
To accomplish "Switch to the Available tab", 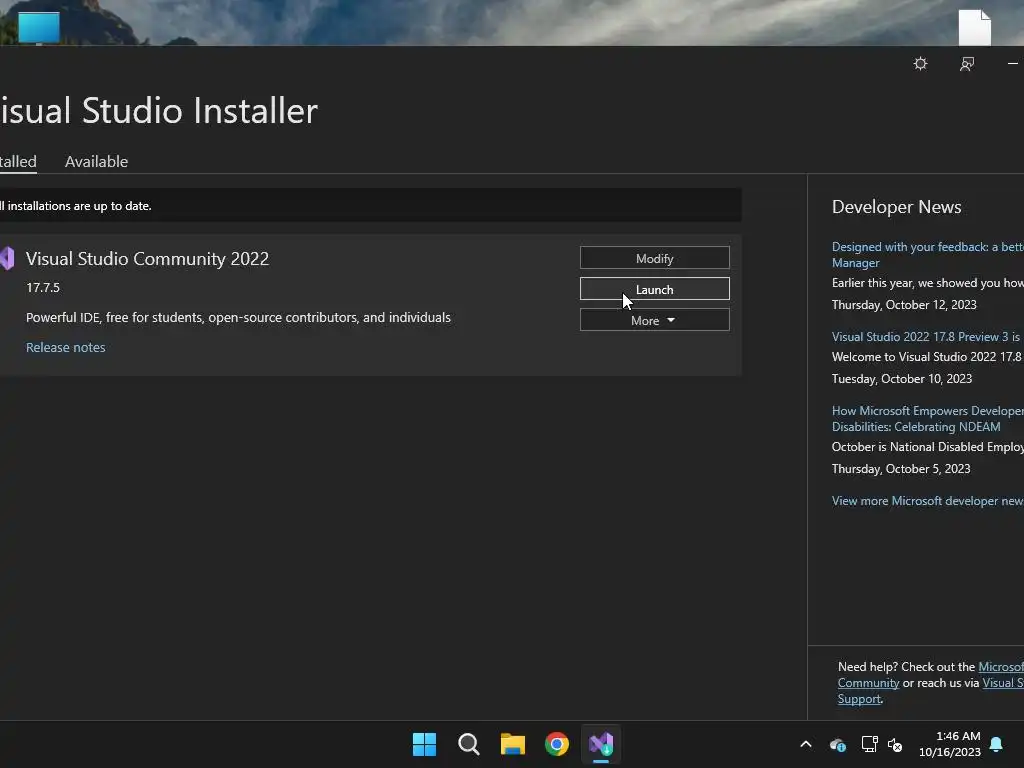I will coord(97,161).
